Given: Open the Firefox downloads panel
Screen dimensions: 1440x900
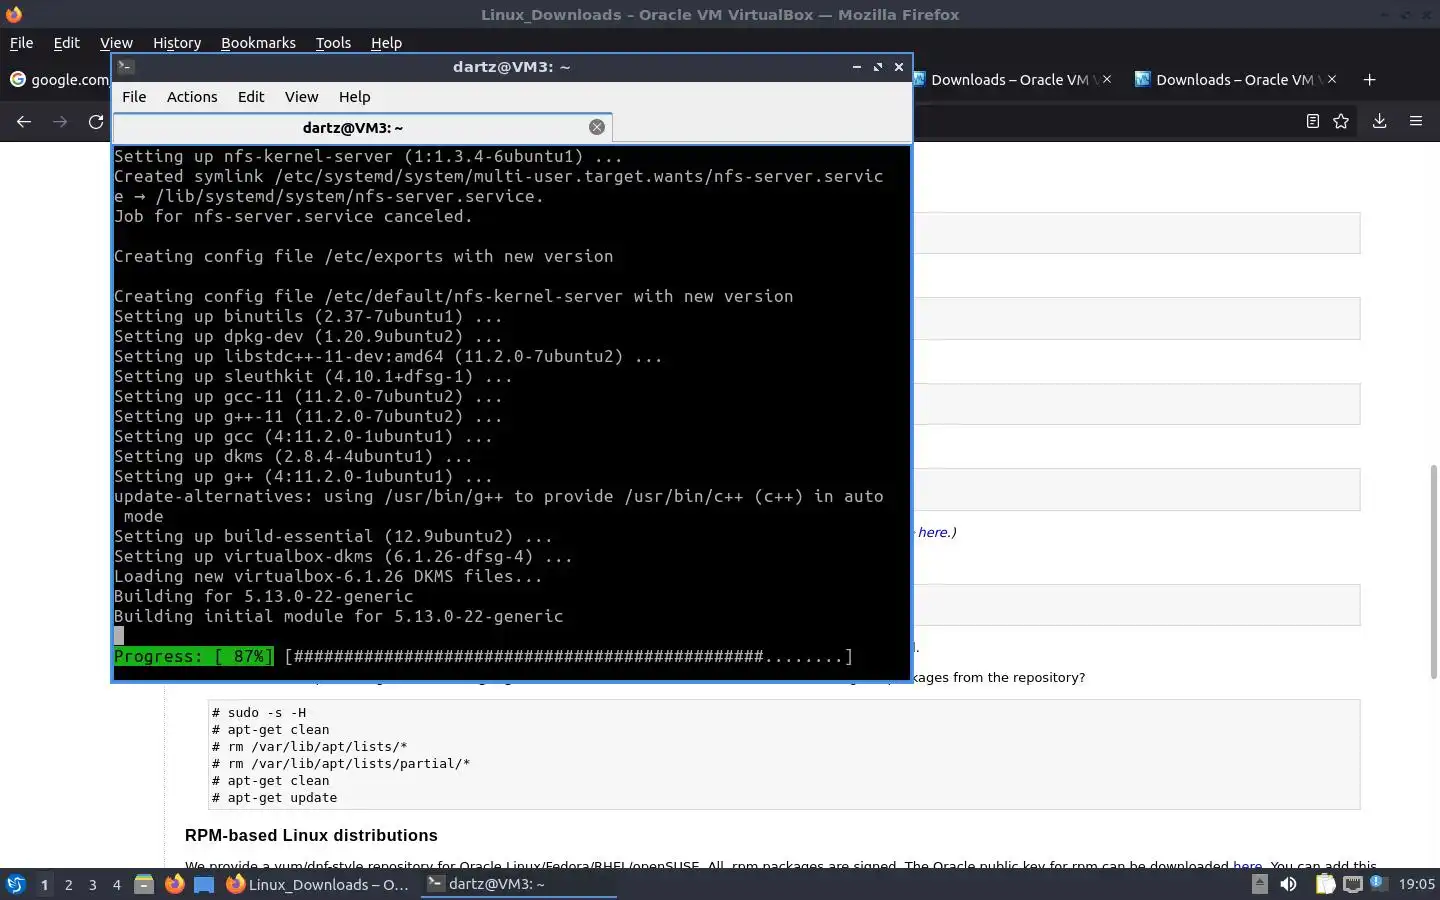Looking at the screenshot, I should click(1379, 121).
